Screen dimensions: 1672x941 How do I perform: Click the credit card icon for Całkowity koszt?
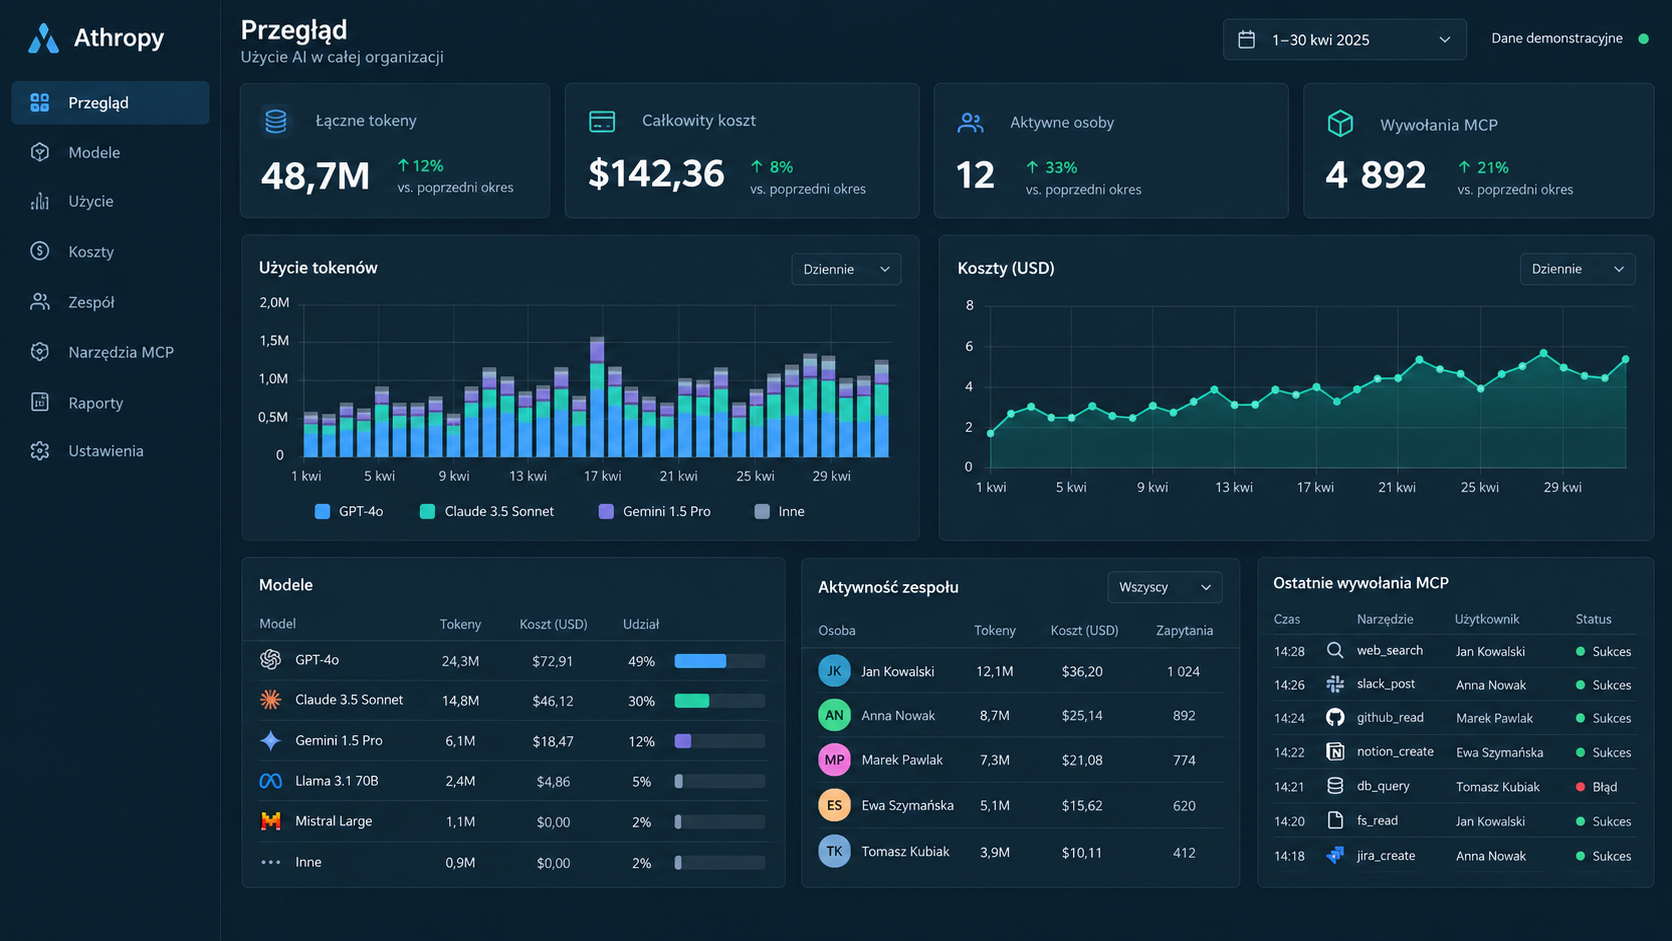click(602, 121)
